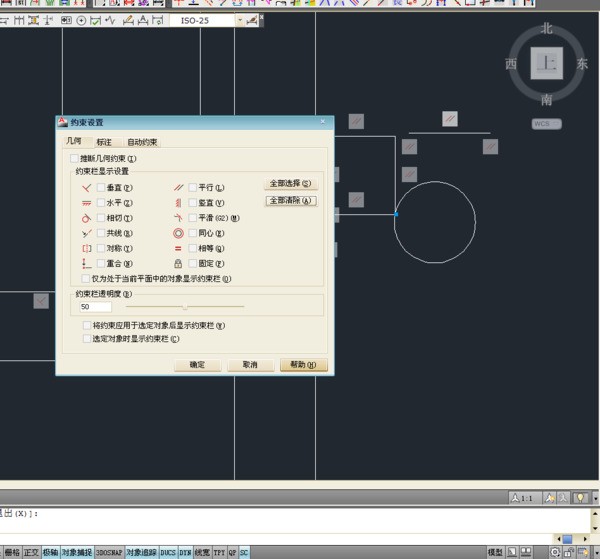The image size is (600, 559).
Task: Click the annotation scale 1:1 icon
Action: [522, 498]
